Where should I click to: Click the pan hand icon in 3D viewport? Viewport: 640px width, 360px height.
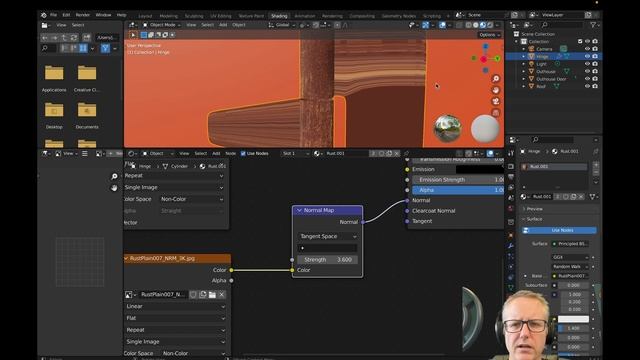click(496, 90)
